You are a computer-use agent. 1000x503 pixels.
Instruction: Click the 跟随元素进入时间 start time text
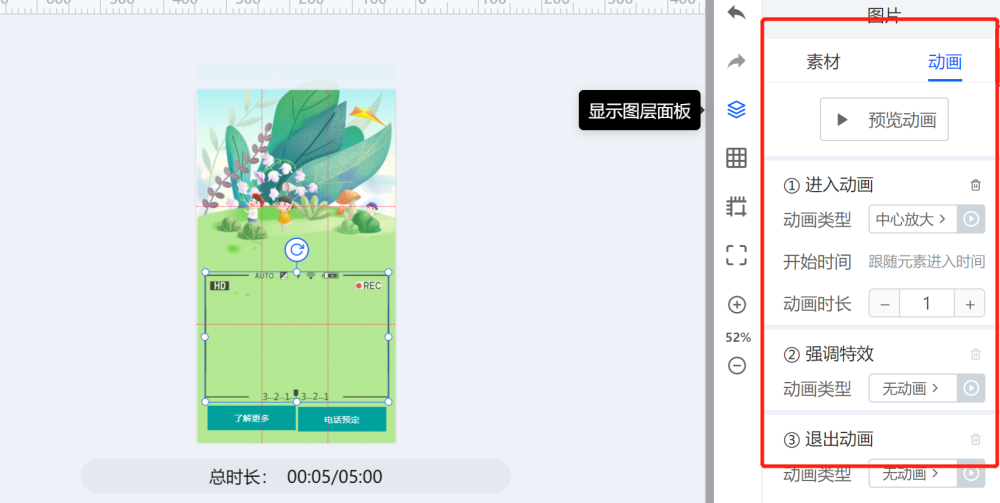(x=927, y=261)
